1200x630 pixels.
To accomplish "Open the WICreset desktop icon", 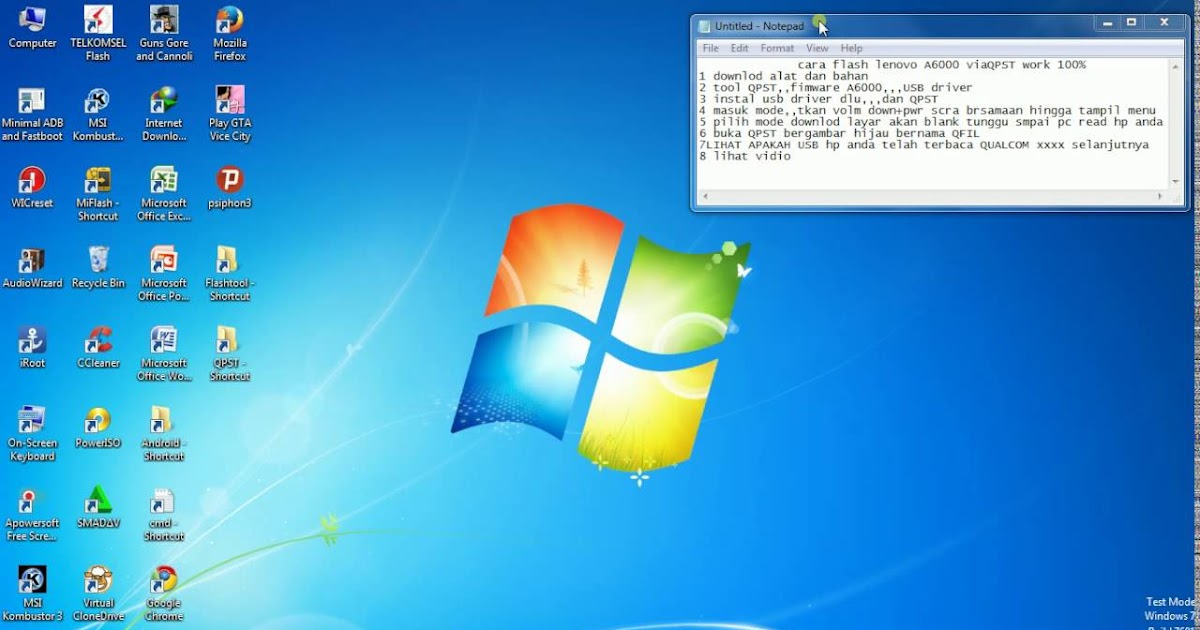I will point(32,187).
